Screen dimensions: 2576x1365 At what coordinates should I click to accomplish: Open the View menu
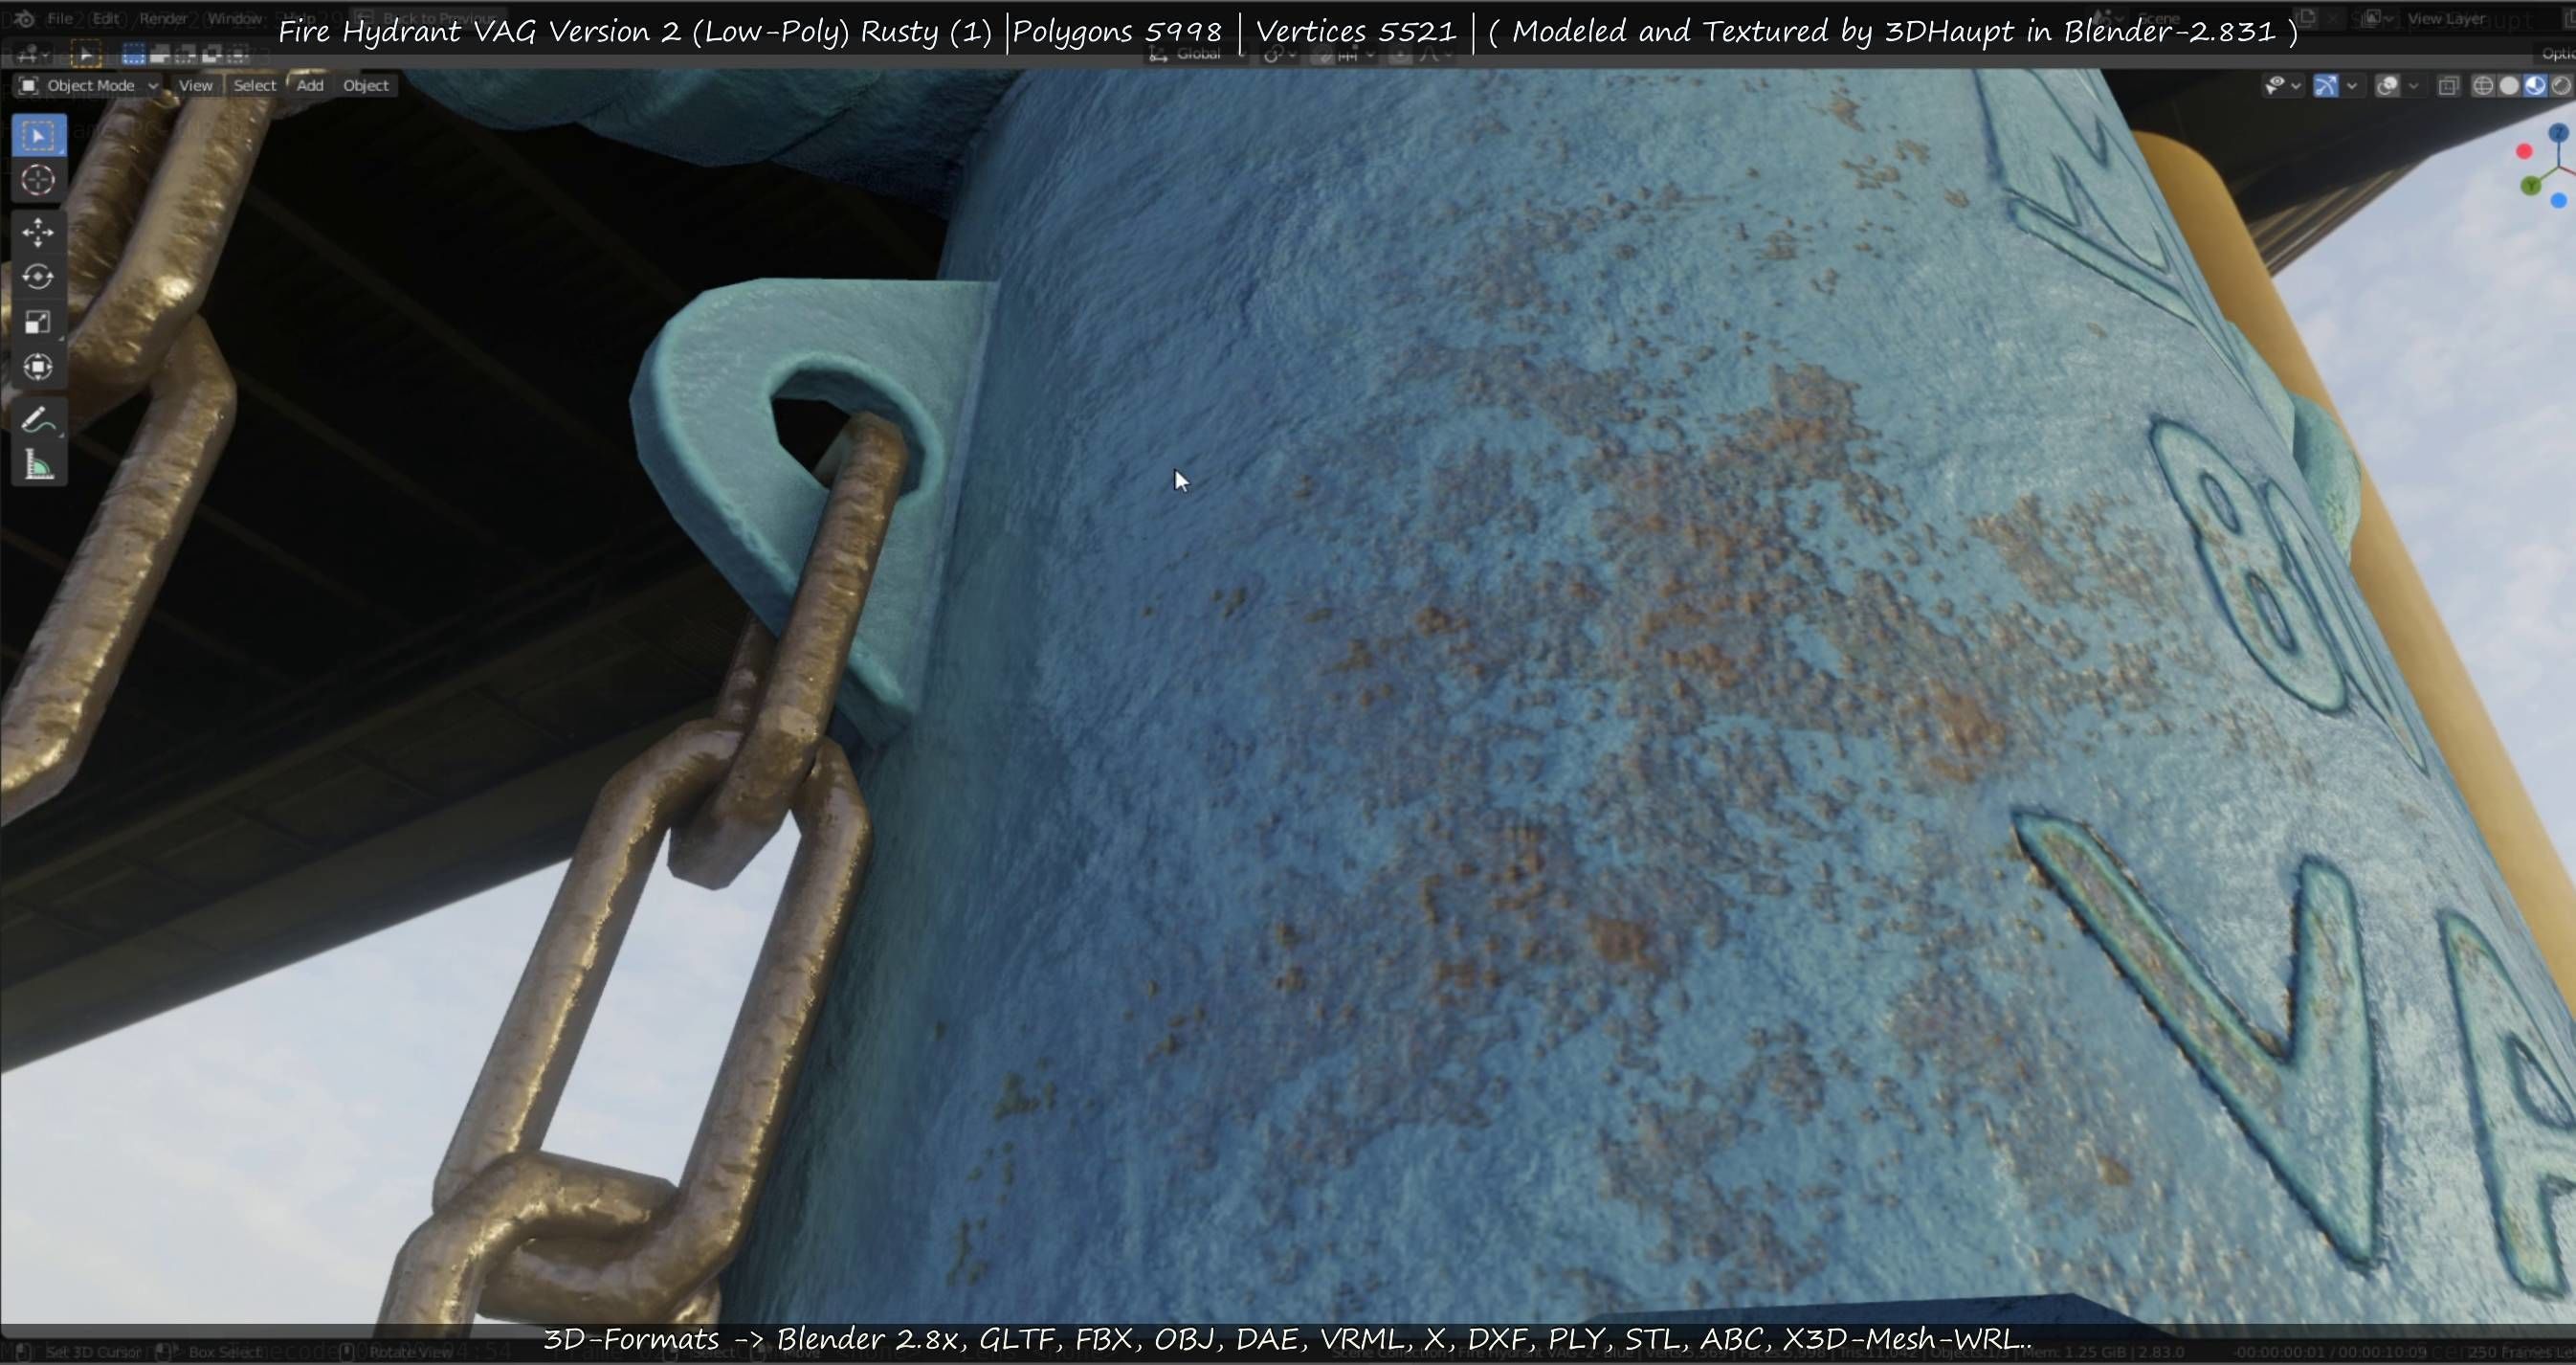195,85
